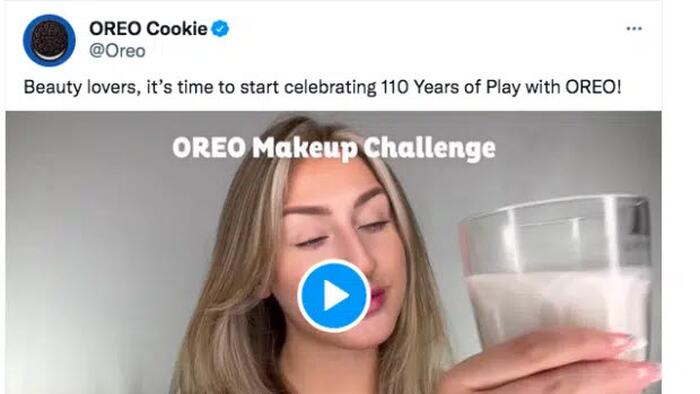Click the word 'Makeup' in the video overlay
Image resolution: width=700 pixels, height=394 pixels.
pos(304,148)
